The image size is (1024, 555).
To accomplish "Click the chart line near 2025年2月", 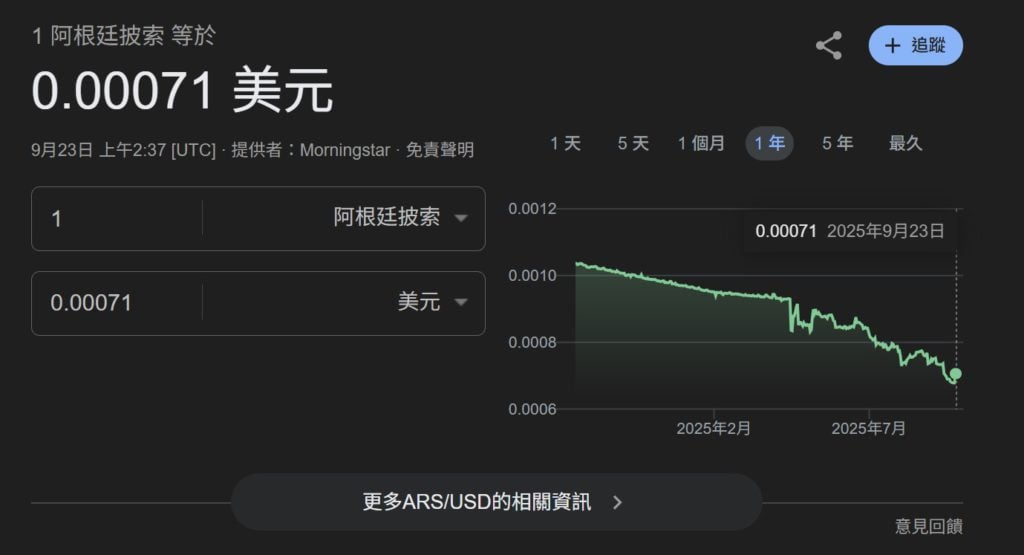I will click(x=714, y=292).
